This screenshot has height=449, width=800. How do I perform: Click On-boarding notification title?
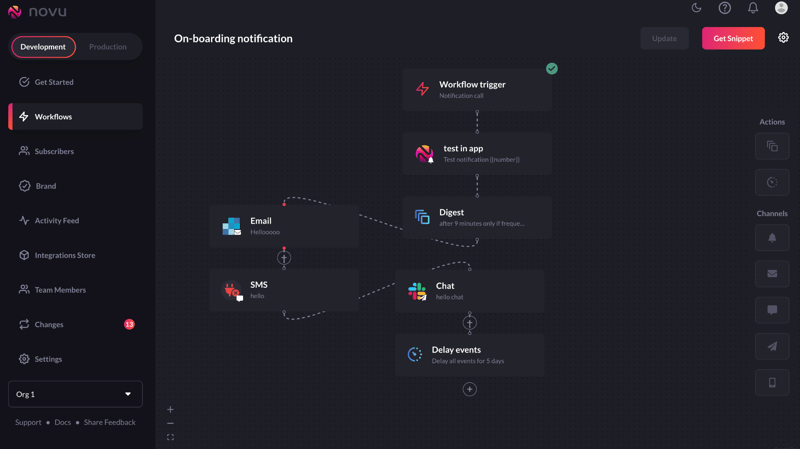(233, 39)
